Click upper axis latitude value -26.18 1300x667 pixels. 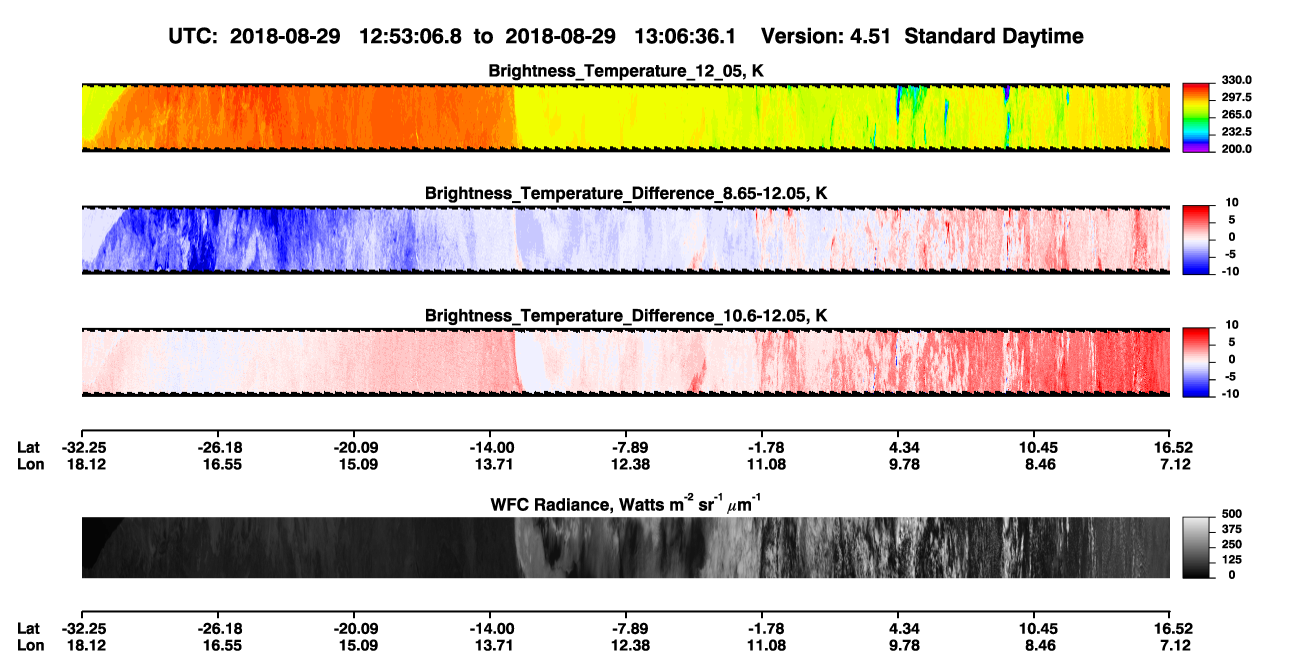(x=217, y=447)
